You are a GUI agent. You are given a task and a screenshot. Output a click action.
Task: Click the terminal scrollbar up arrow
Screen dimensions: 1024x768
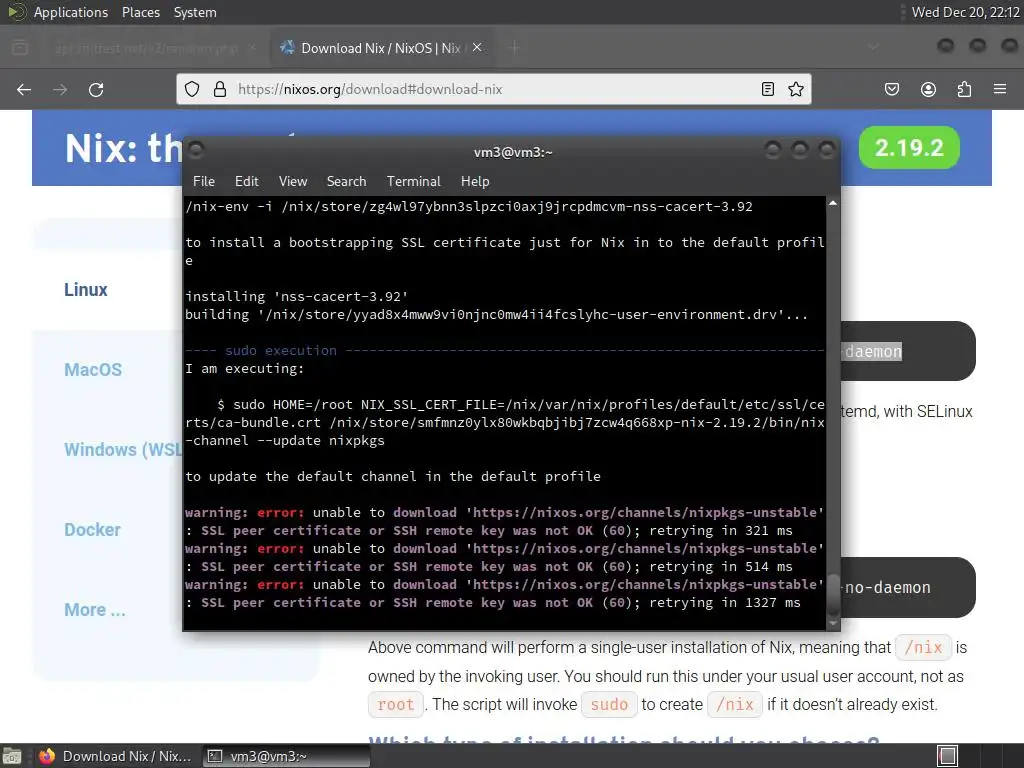click(833, 204)
